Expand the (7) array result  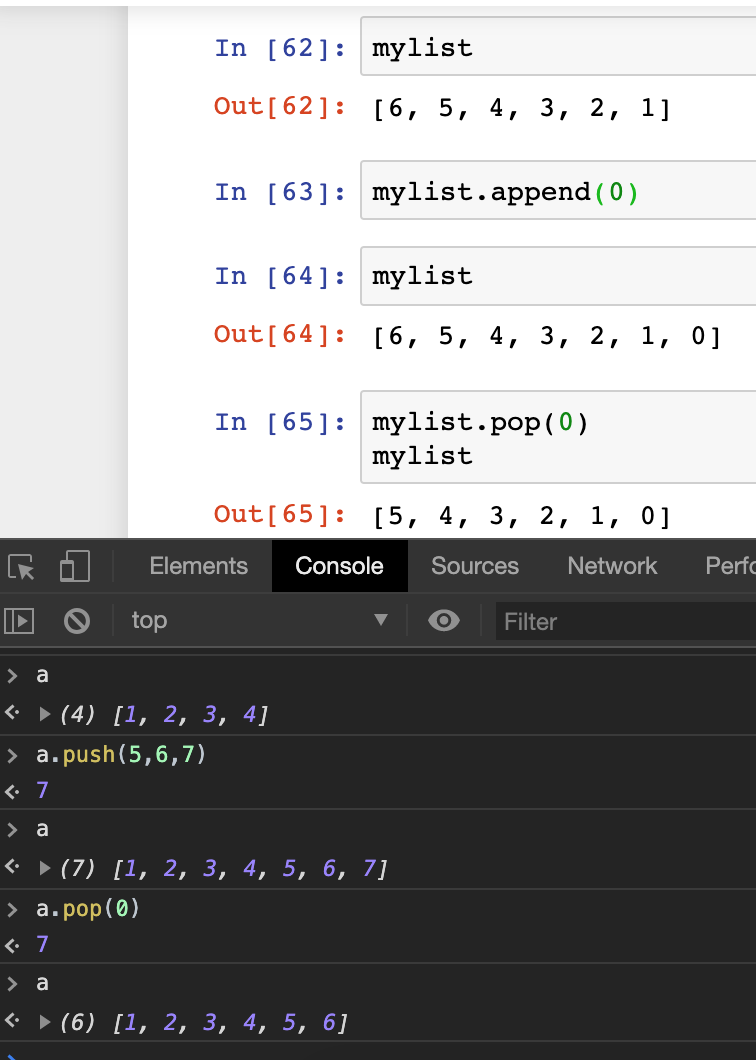click(x=45, y=868)
